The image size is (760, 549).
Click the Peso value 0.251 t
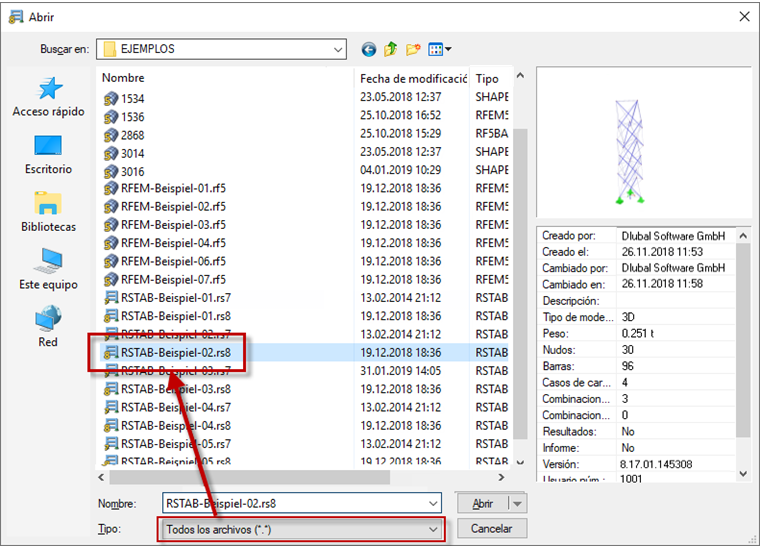pyautogui.click(x=637, y=333)
